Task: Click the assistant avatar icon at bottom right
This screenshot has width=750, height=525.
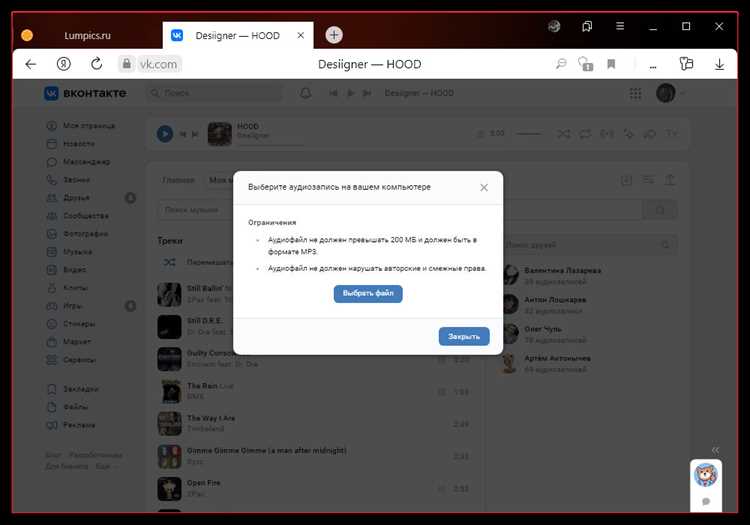Action: coord(706,475)
